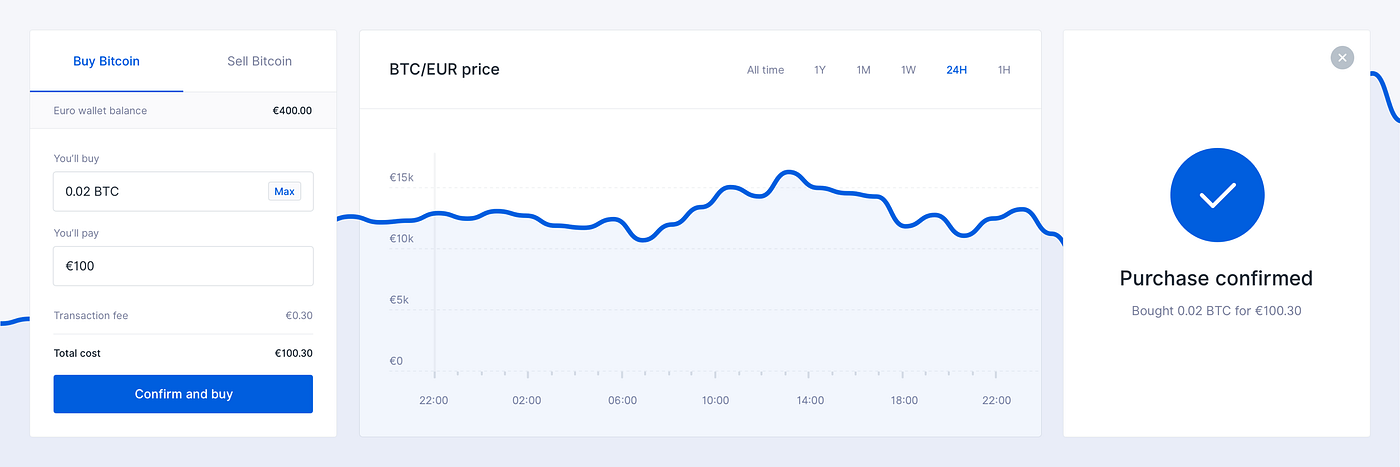Select the 1Y chart range
Image resolution: width=1400 pixels, height=467 pixels.
(820, 70)
